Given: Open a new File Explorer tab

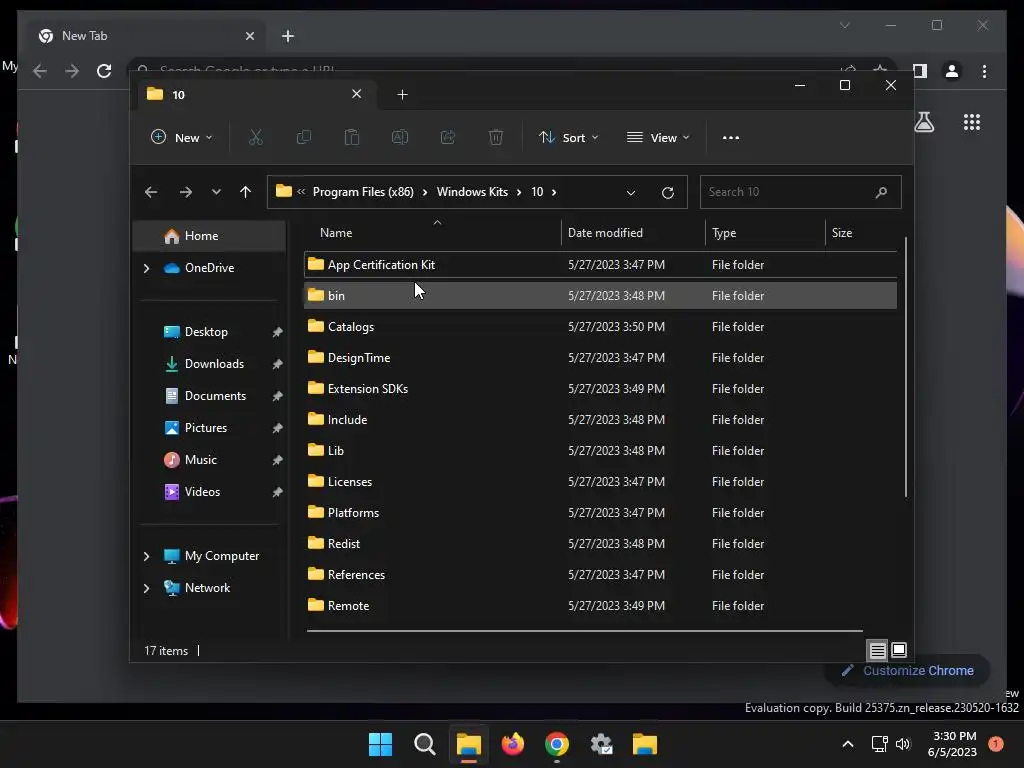Looking at the screenshot, I should 402,95.
